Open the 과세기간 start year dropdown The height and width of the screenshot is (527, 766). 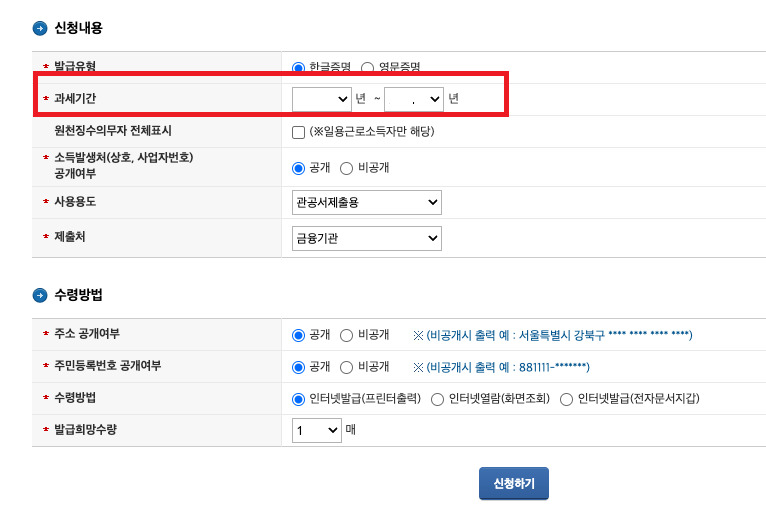coord(321,99)
